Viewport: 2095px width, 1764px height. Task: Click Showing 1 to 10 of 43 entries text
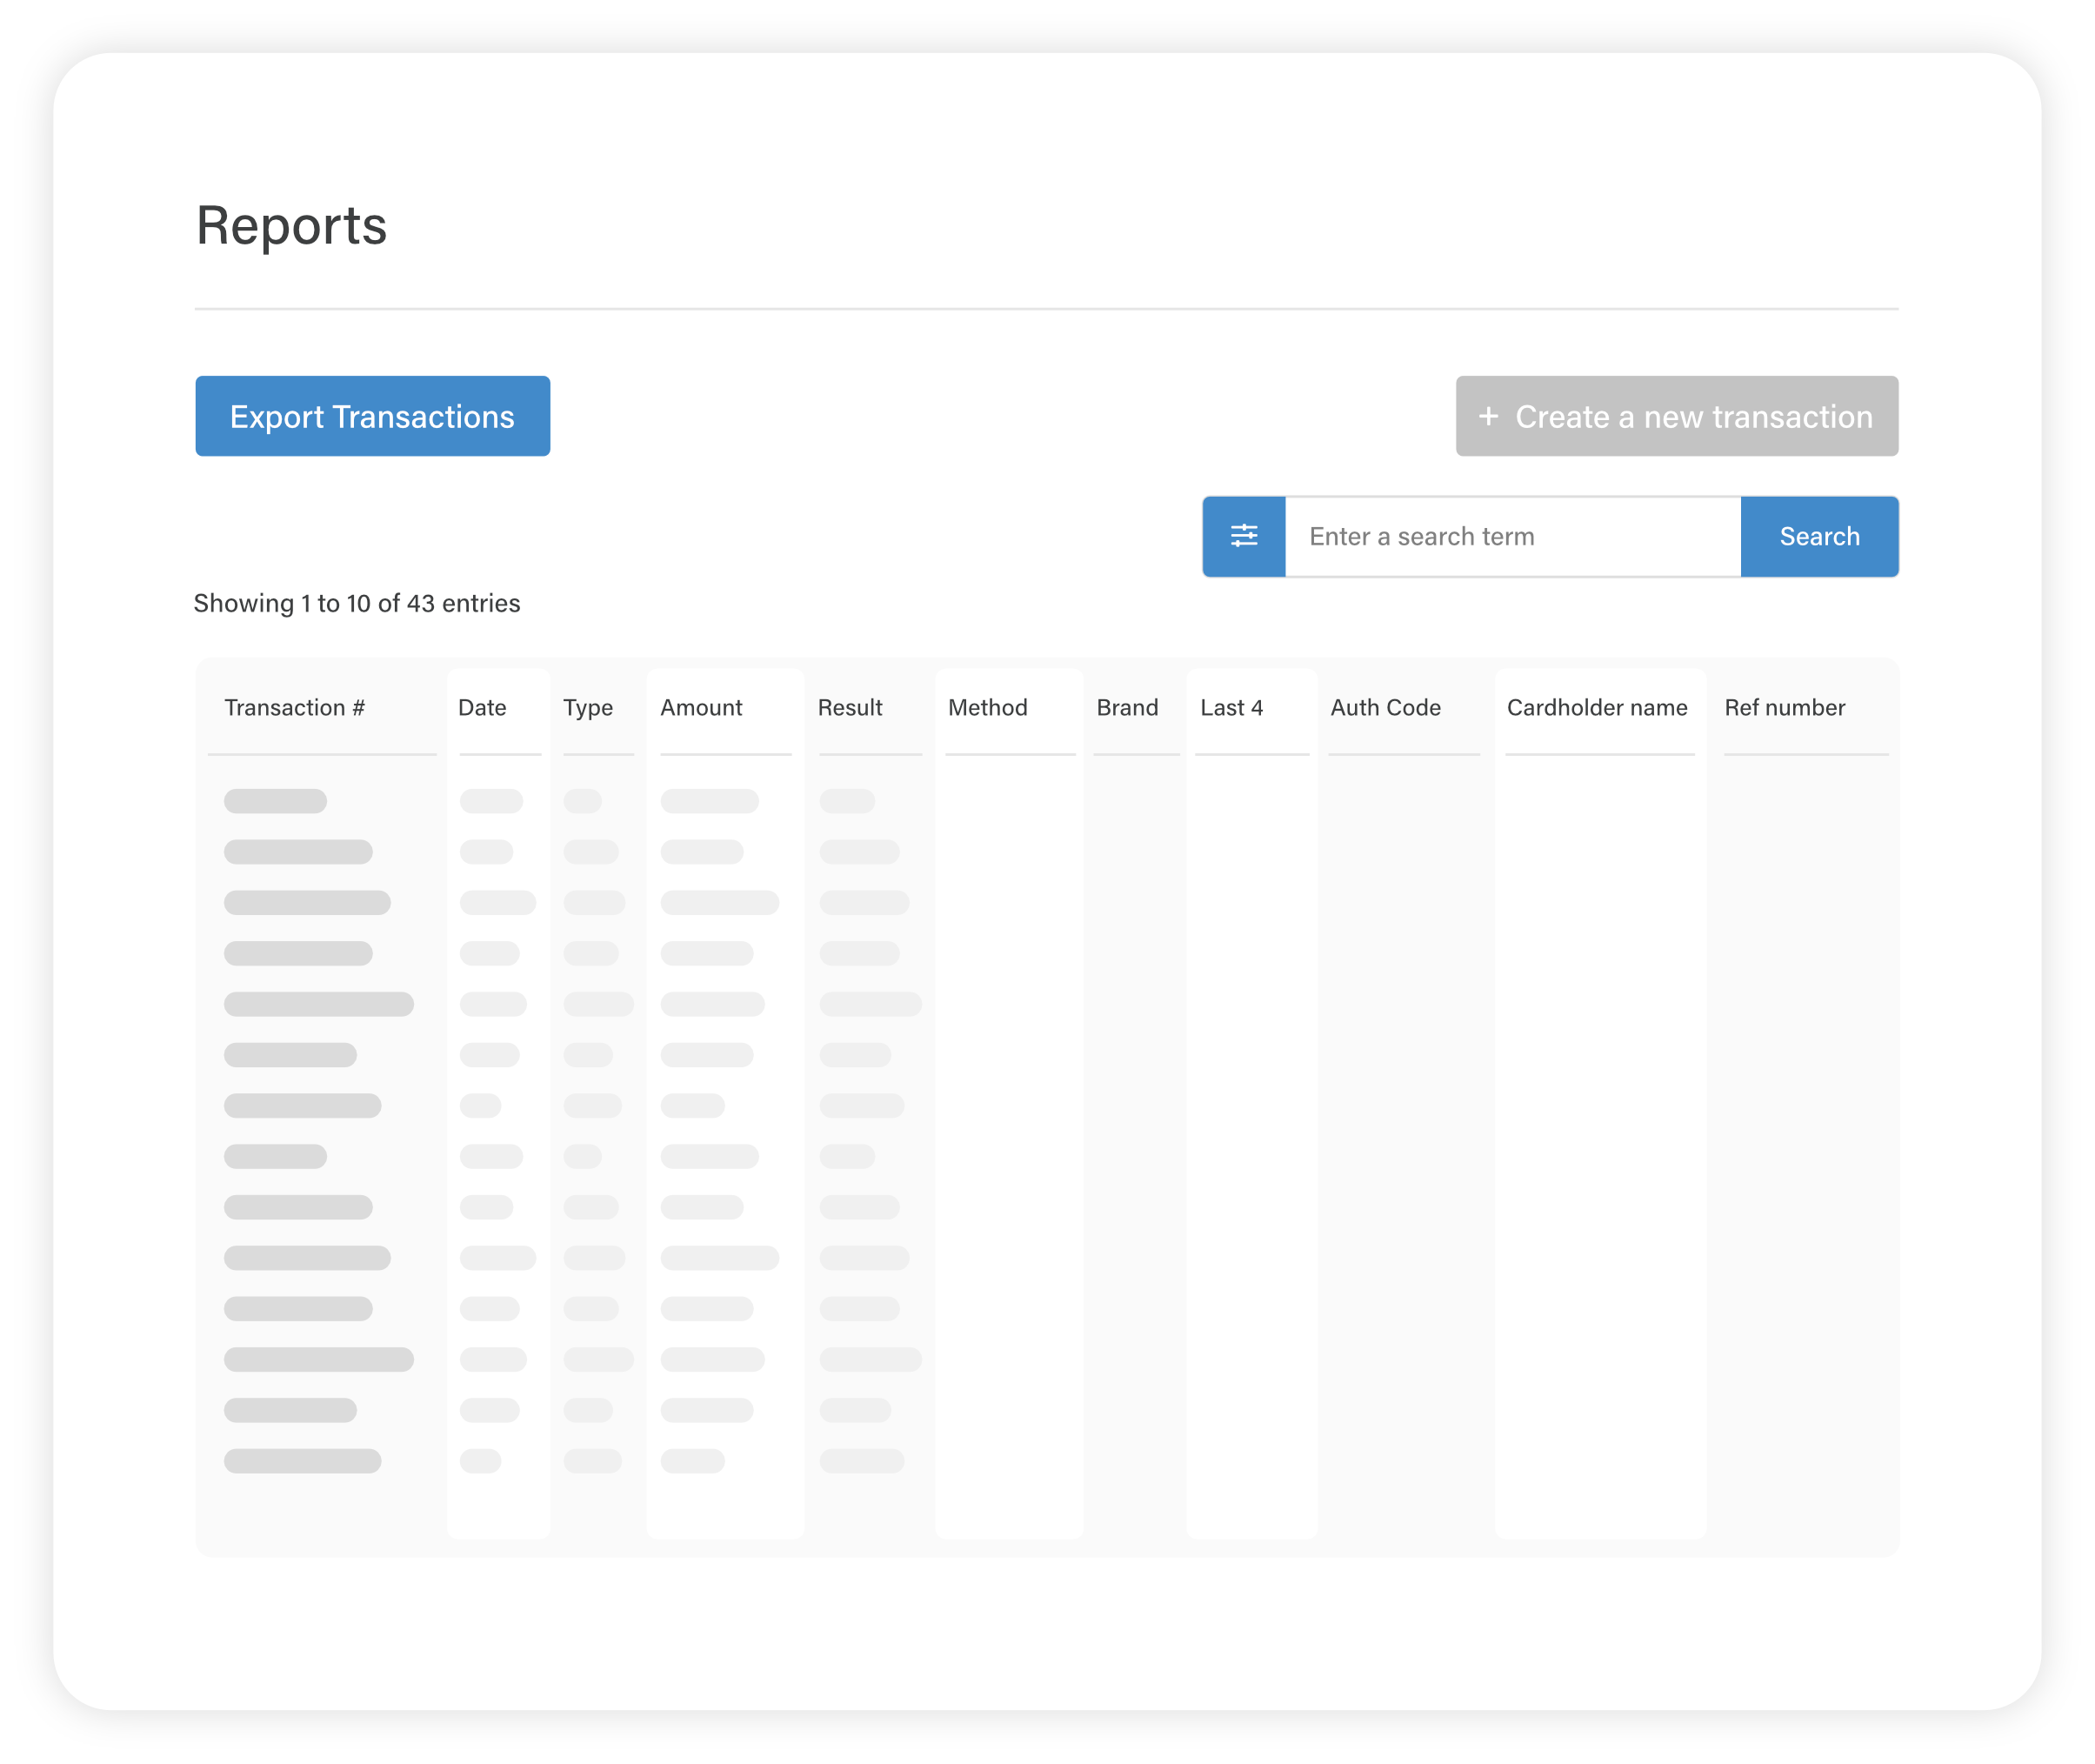(x=357, y=603)
